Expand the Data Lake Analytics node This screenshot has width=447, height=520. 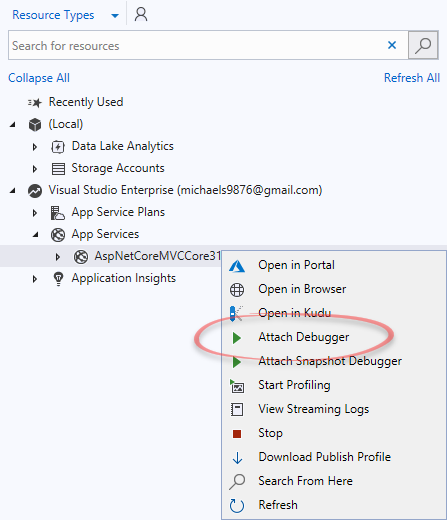click(35, 147)
